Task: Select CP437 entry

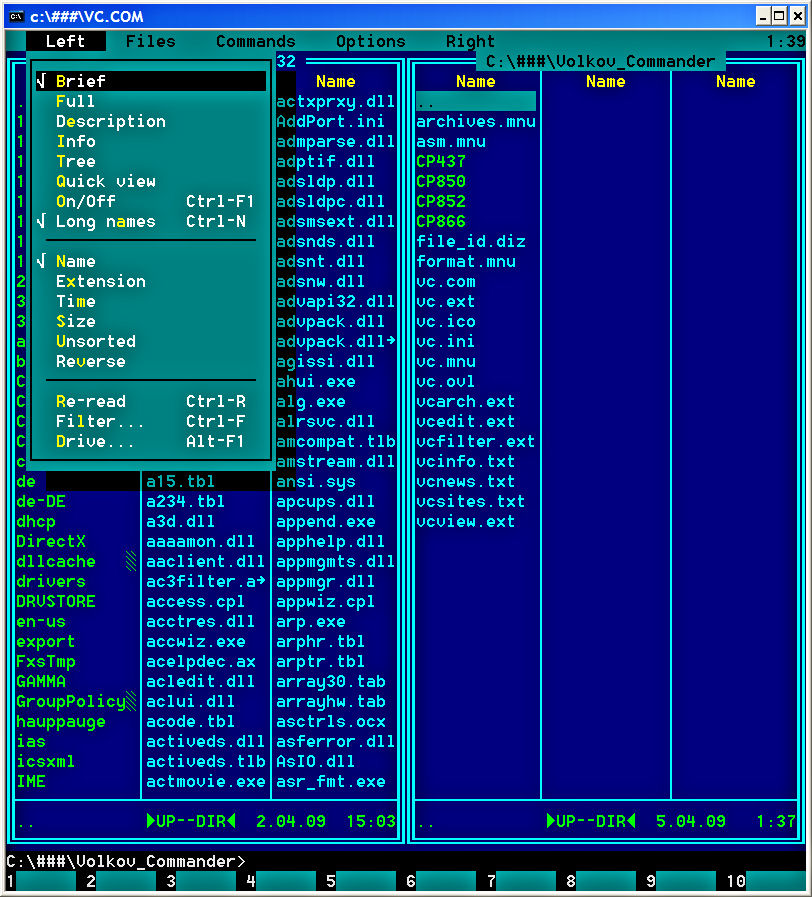Action: point(441,161)
